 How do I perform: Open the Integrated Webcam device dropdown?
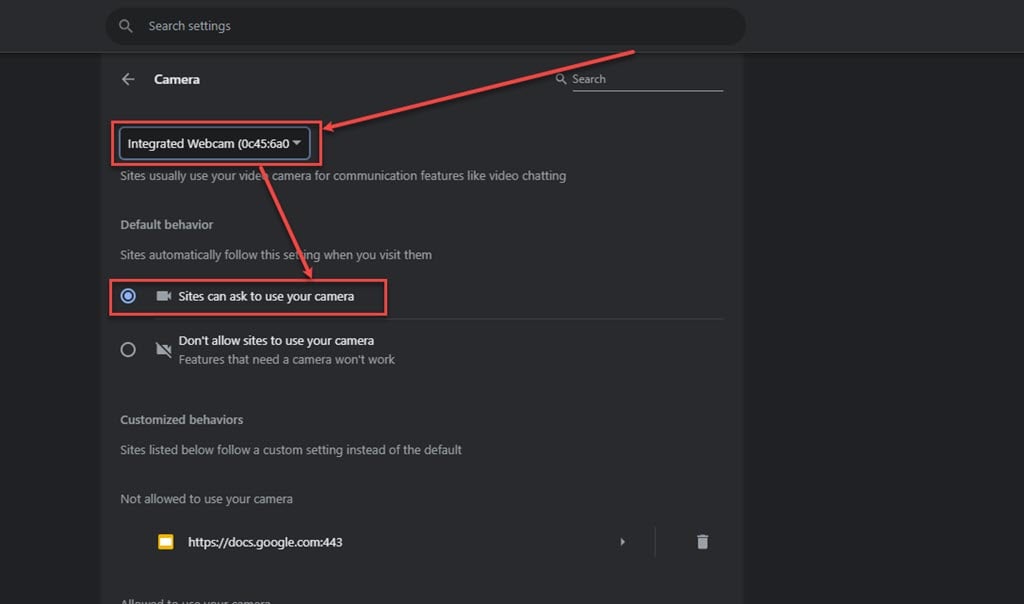tap(214, 144)
